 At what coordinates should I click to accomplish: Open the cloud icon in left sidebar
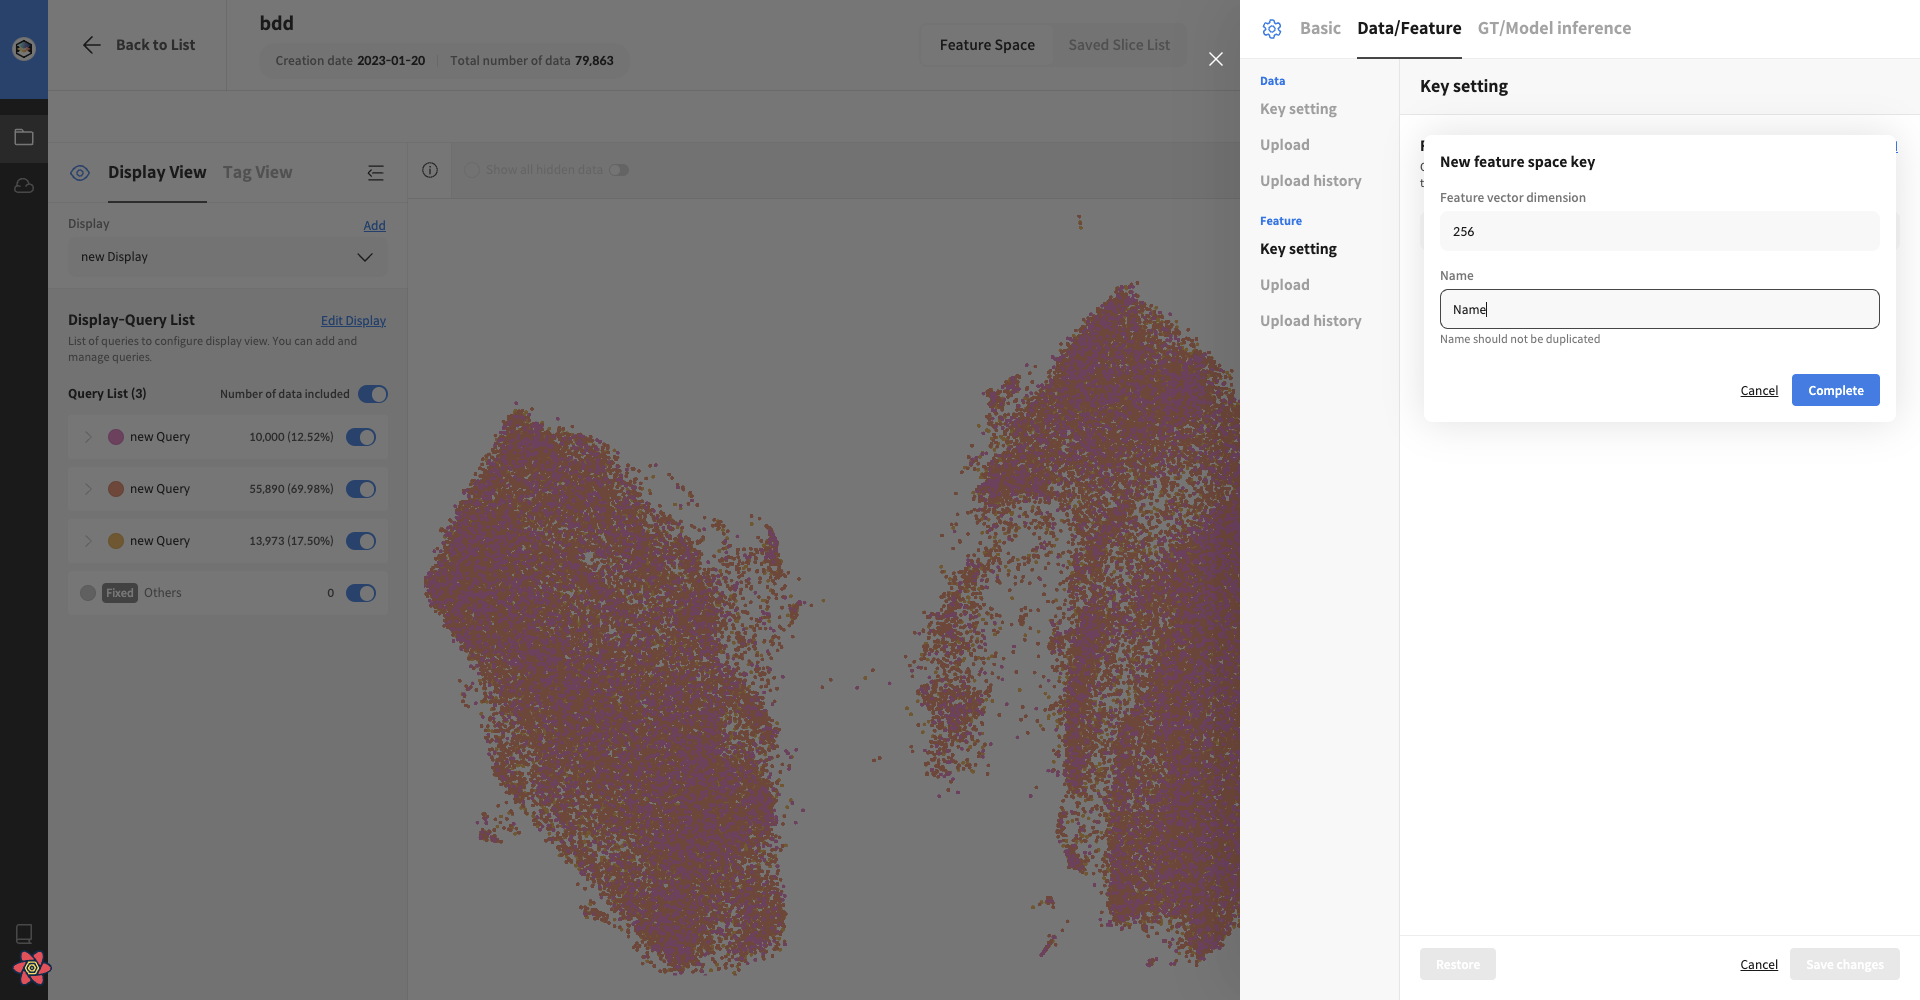click(x=24, y=186)
